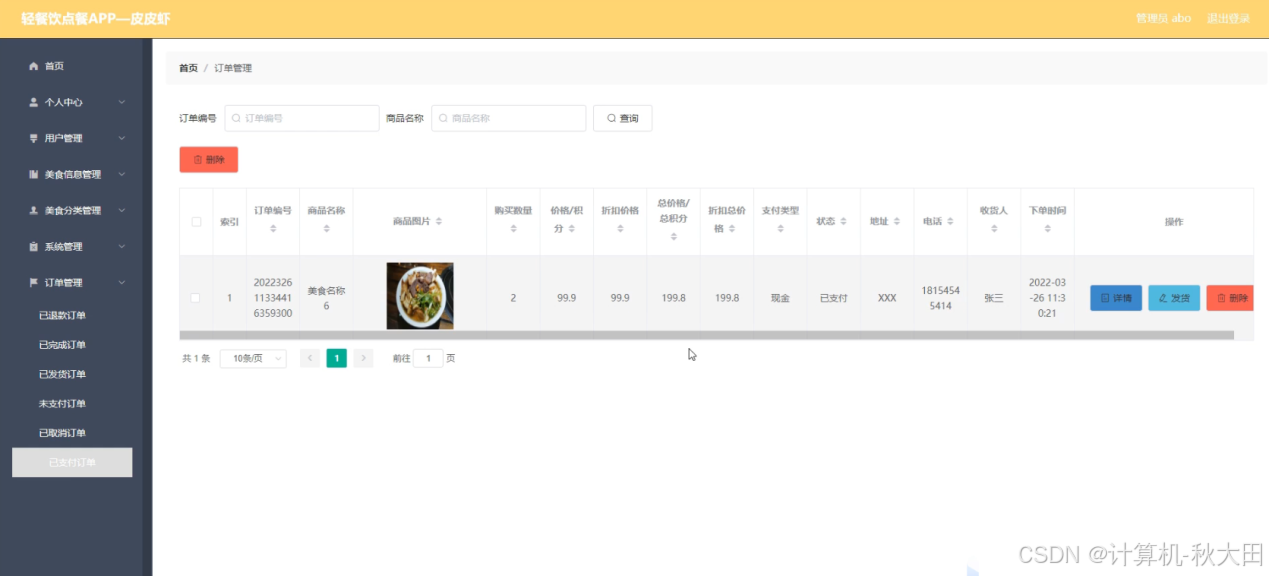
Task: Click the red 删除 button in the order row
Action: pyautogui.click(x=1230, y=298)
